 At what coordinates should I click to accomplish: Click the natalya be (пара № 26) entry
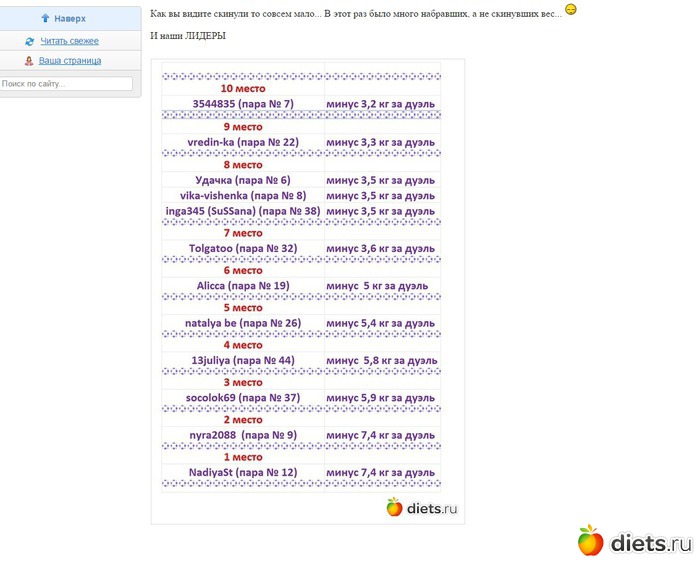[x=242, y=323]
